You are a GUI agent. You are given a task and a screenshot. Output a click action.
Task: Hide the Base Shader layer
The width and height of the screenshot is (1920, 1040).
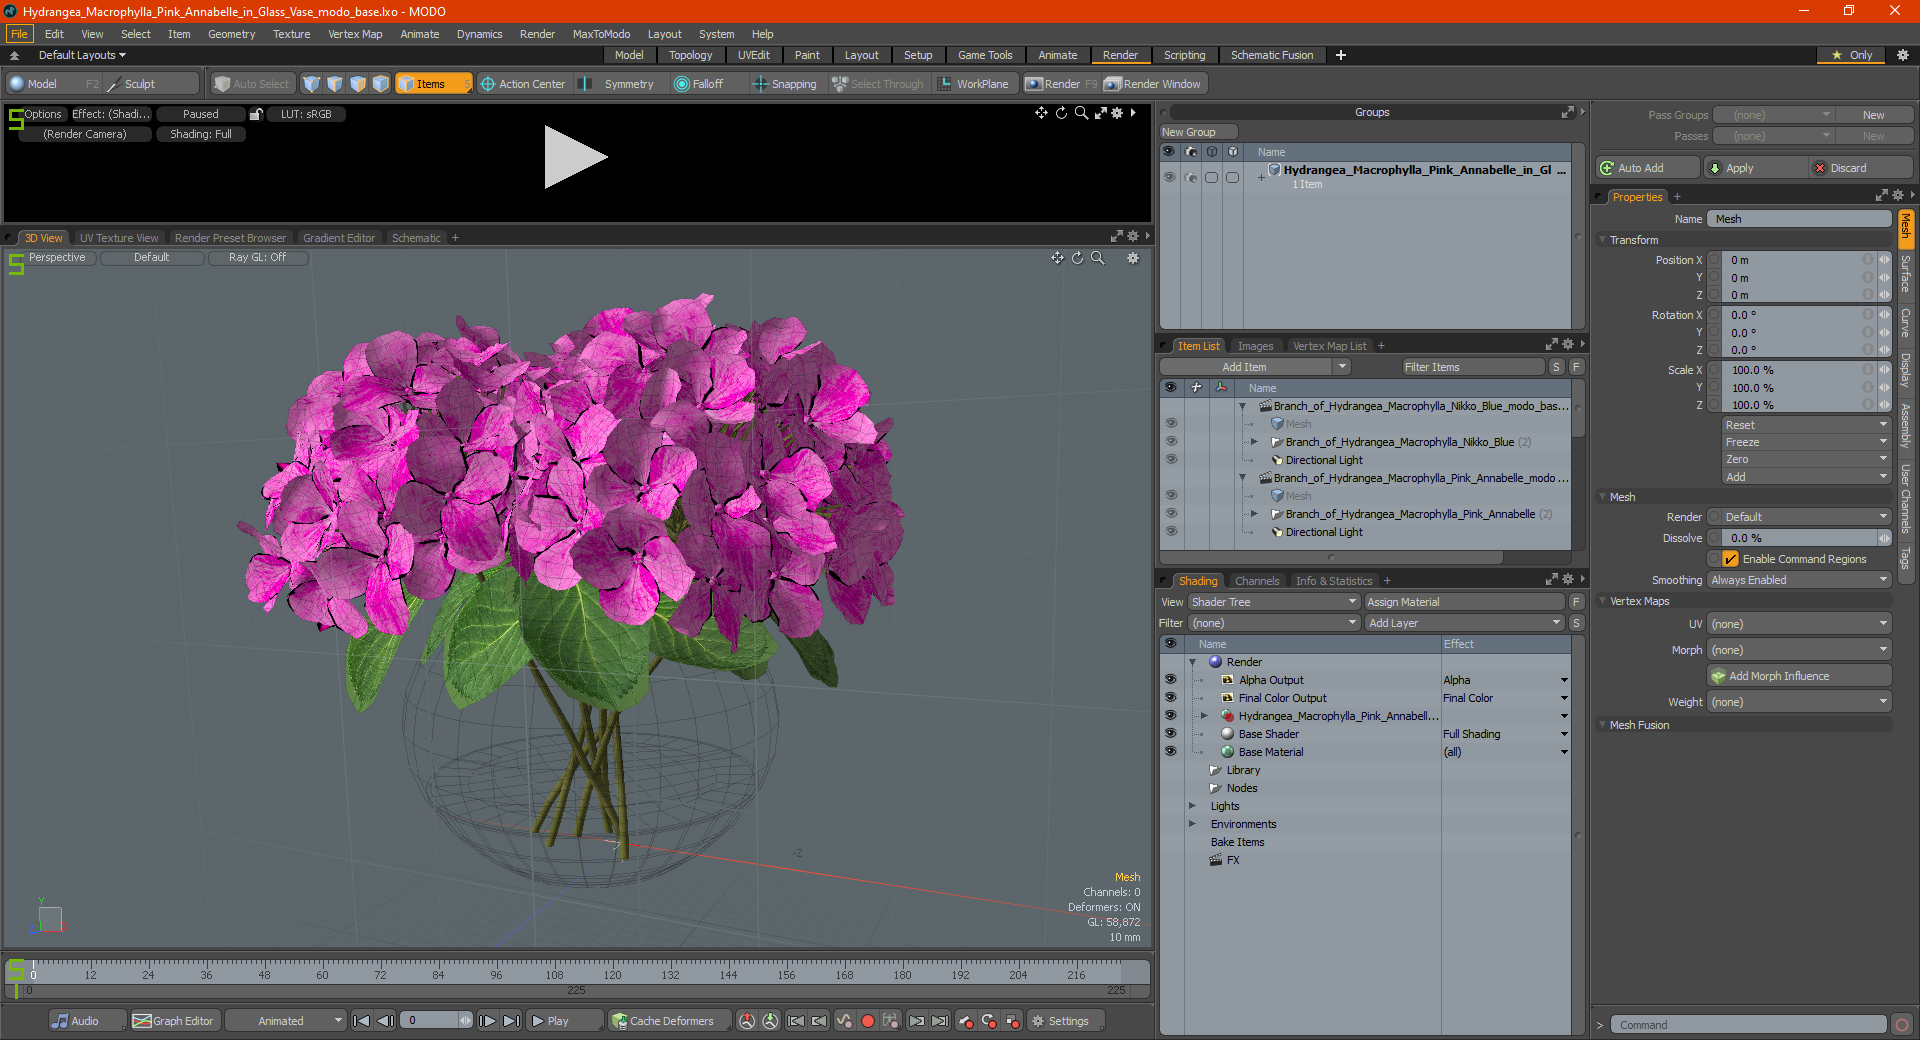pos(1170,734)
